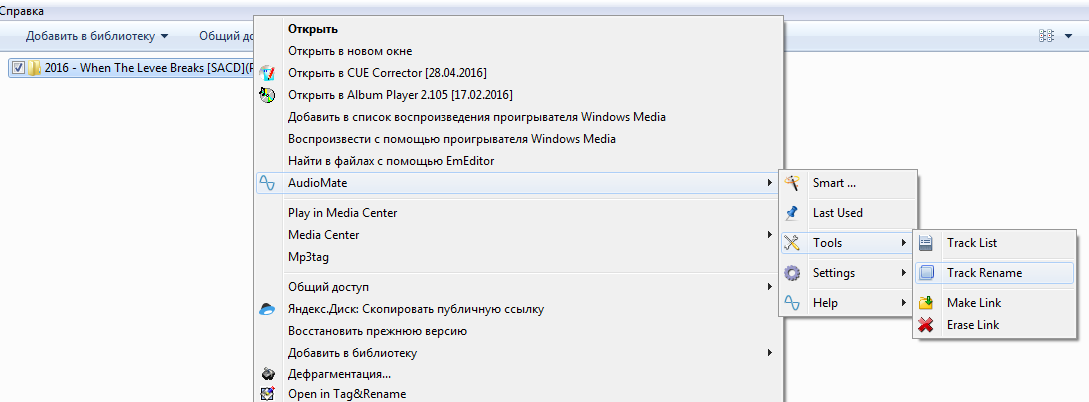Click the Last Used pin icon
Screen dimensions: 1089x402
[793, 213]
